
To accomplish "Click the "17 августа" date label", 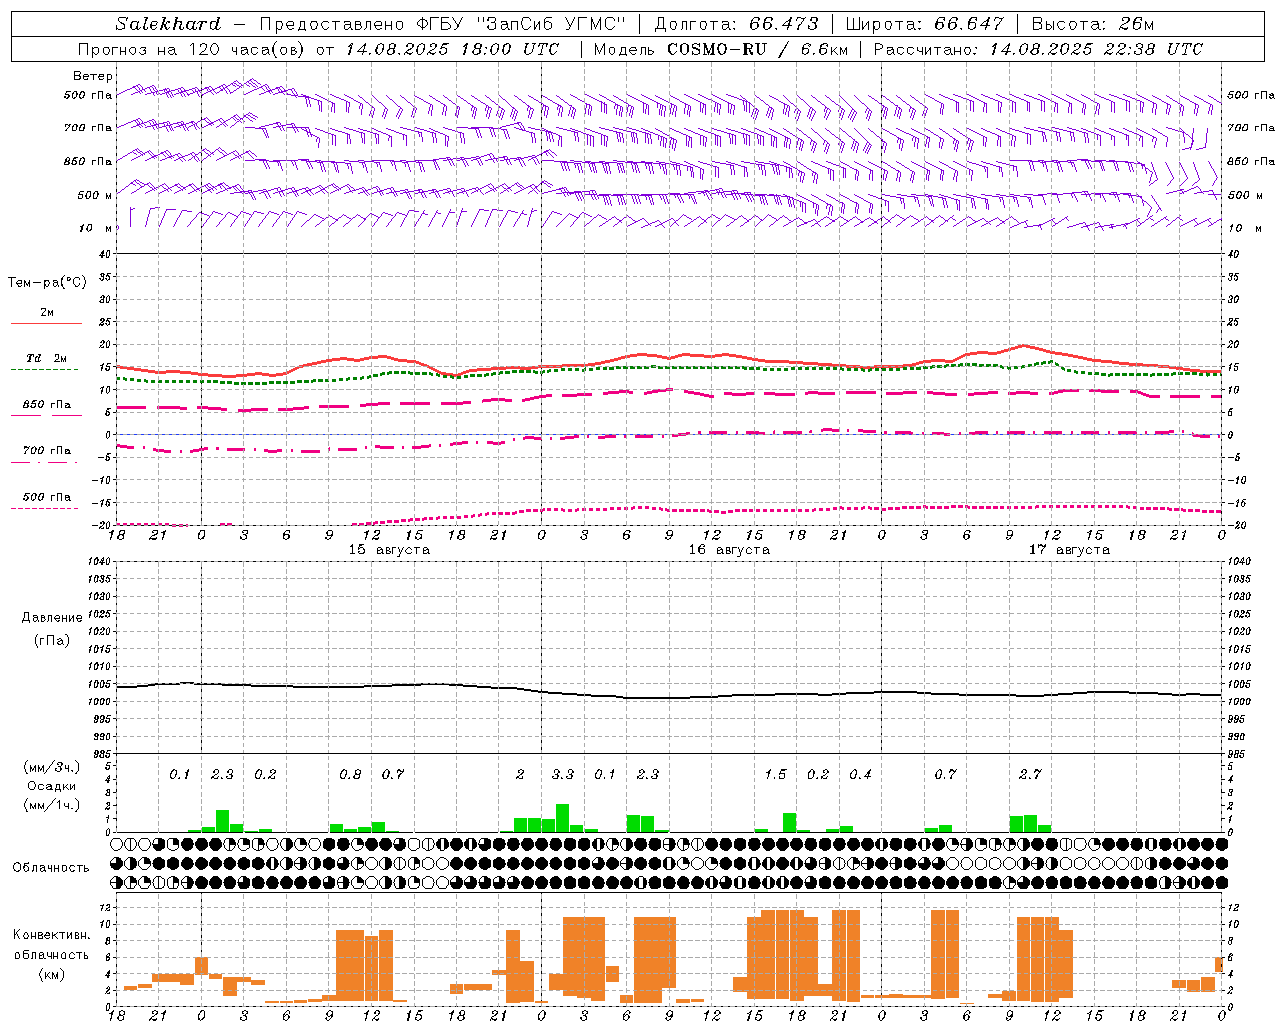I will click(1069, 550).
